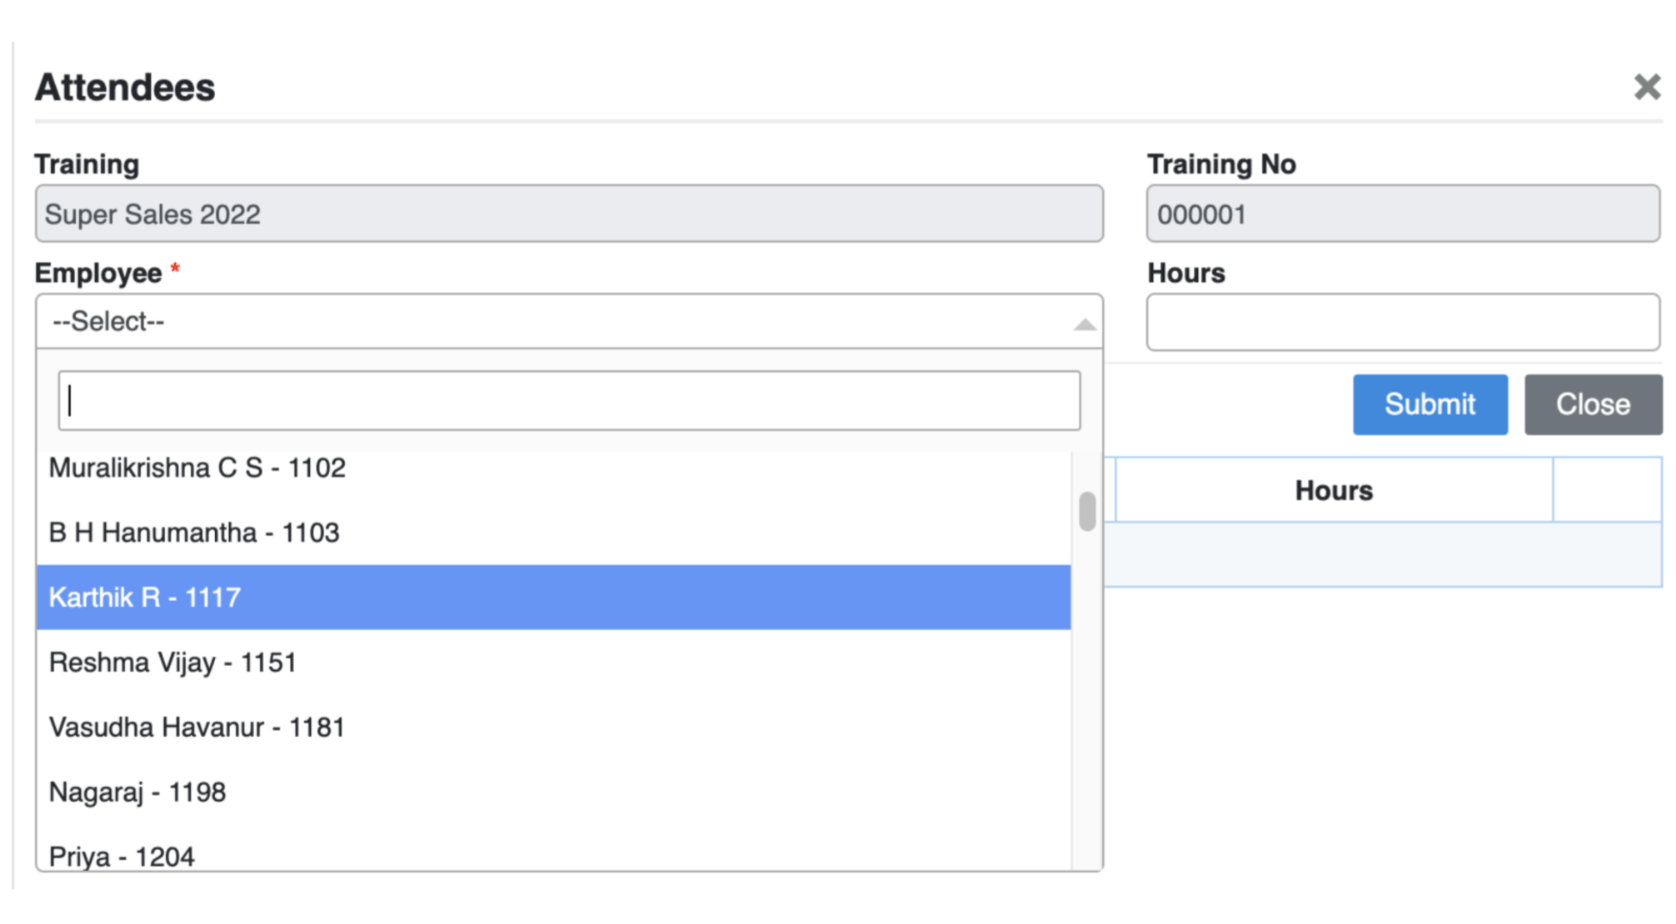Click the Training field Super Sales 2022
The height and width of the screenshot is (924, 1676).
point(569,213)
